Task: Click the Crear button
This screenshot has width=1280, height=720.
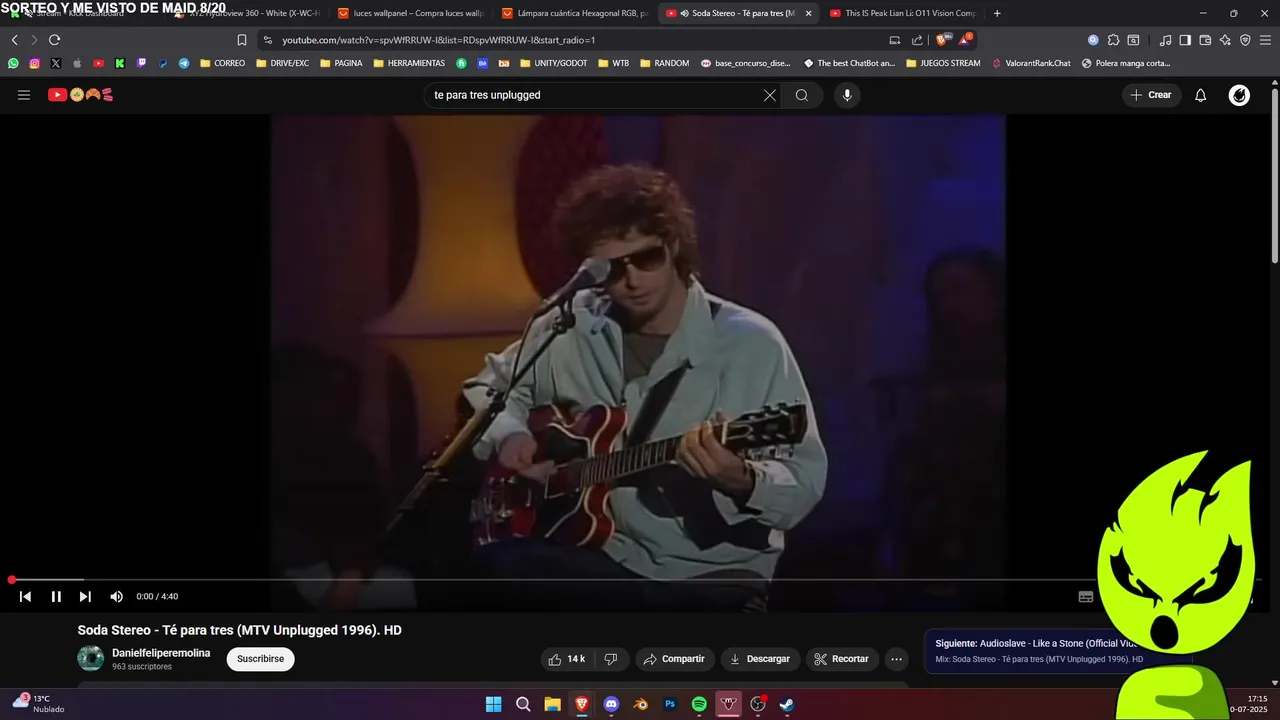Action: pos(1151,95)
